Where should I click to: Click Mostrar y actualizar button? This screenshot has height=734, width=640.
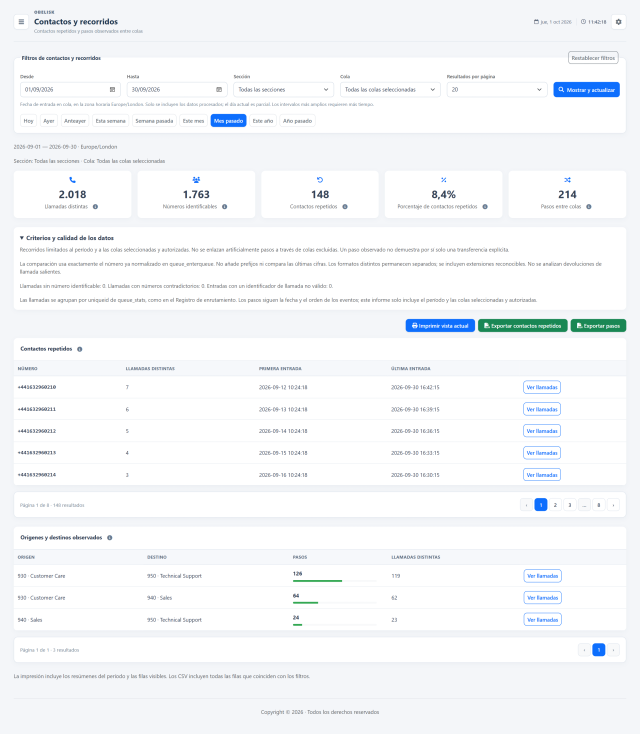586,90
